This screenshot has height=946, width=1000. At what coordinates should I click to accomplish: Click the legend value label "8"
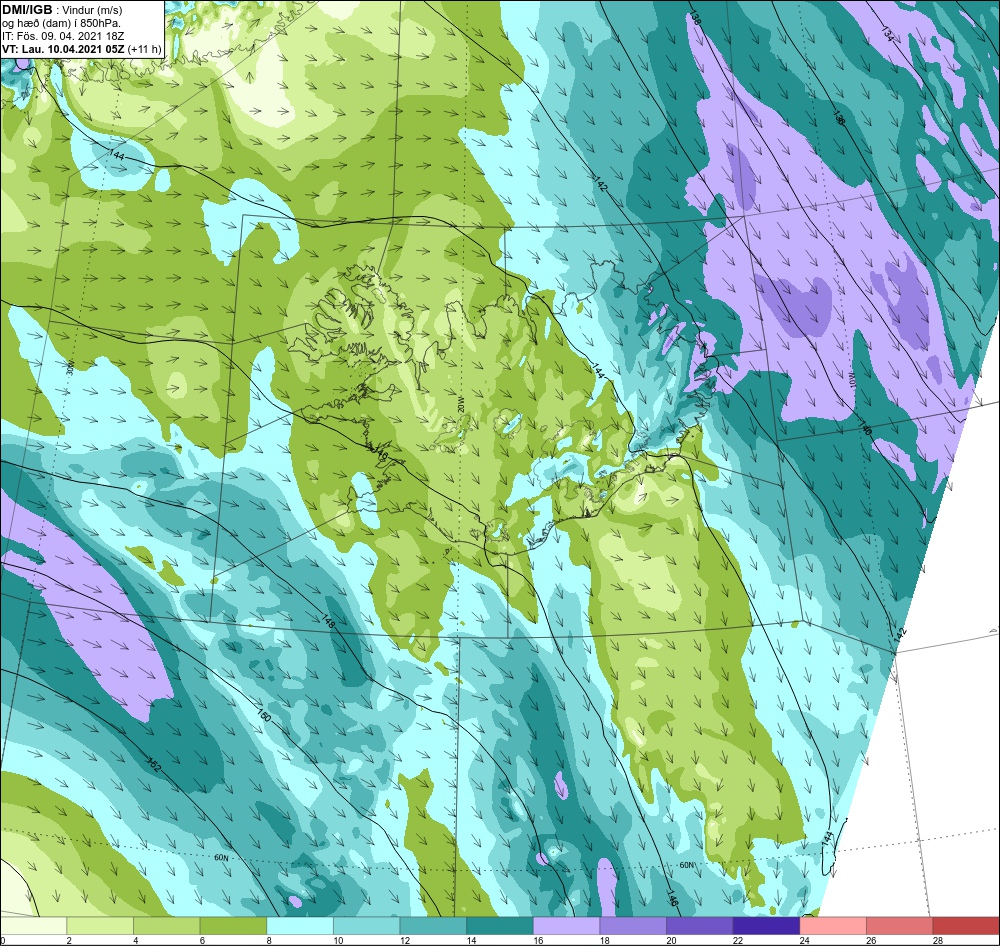click(270, 940)
